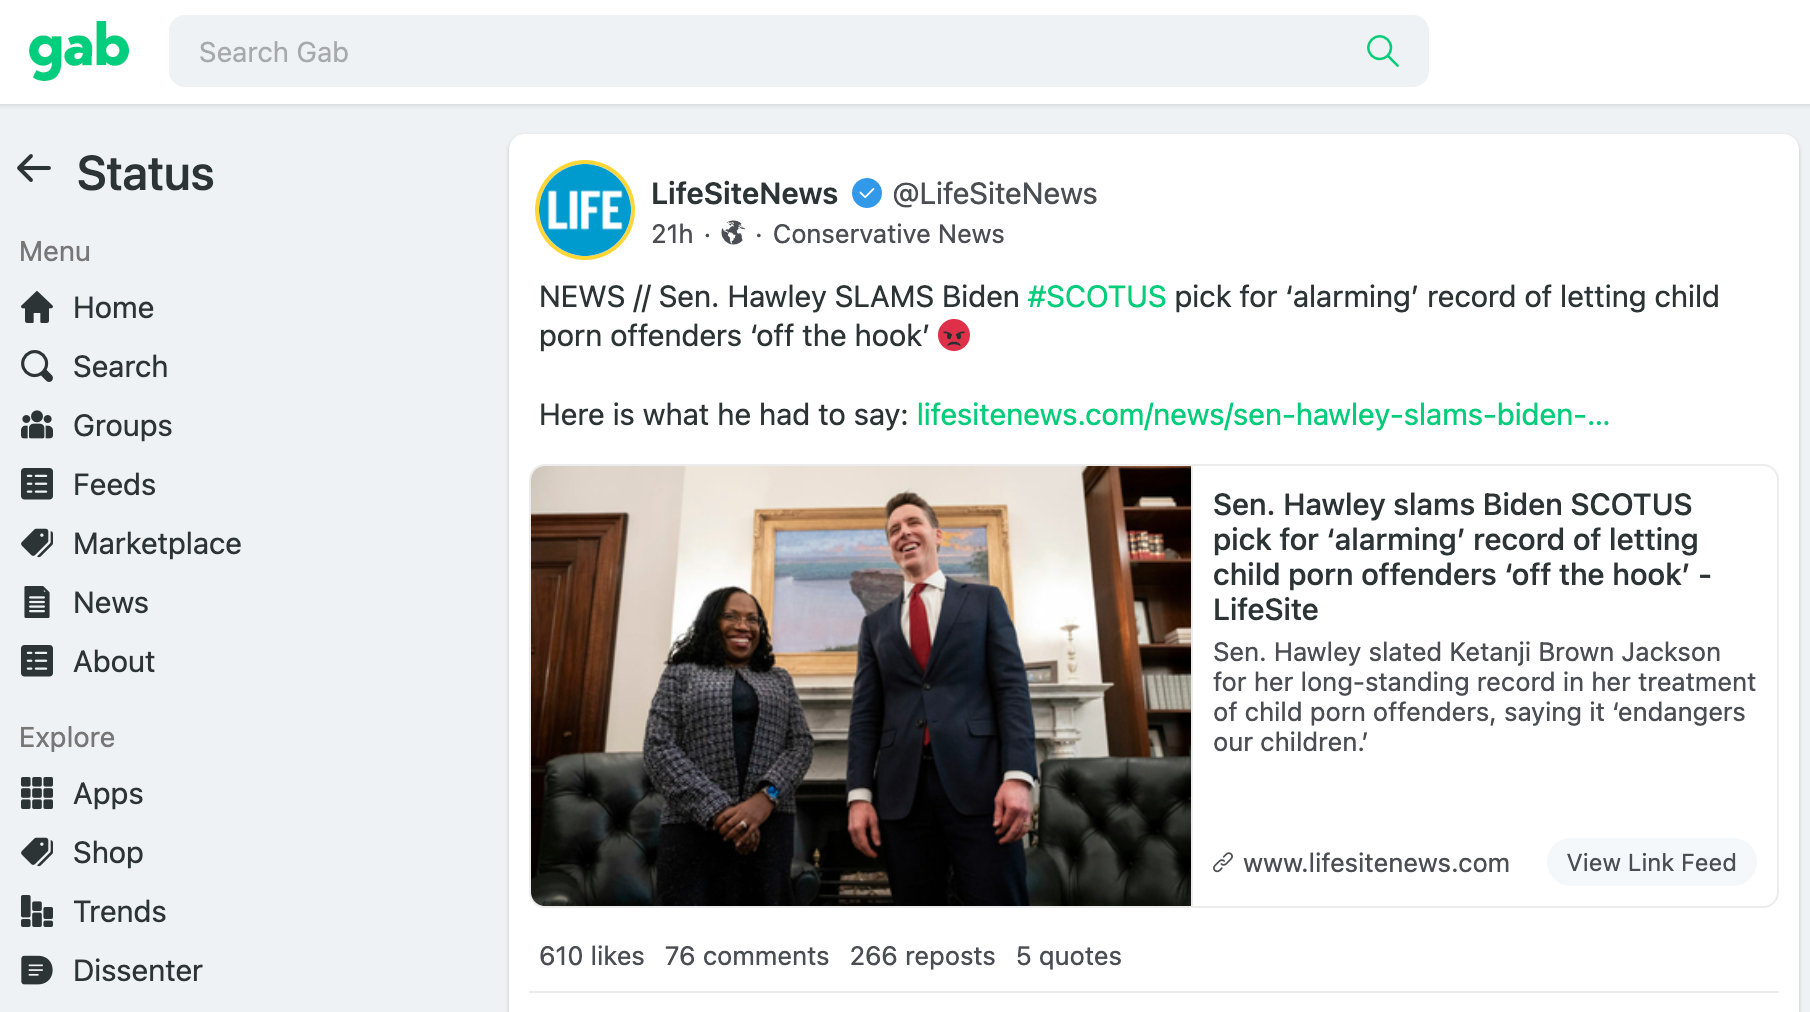Click the Dissenter icon in sidebar
1810x1012 pixels.
click(x=37, y=971)
